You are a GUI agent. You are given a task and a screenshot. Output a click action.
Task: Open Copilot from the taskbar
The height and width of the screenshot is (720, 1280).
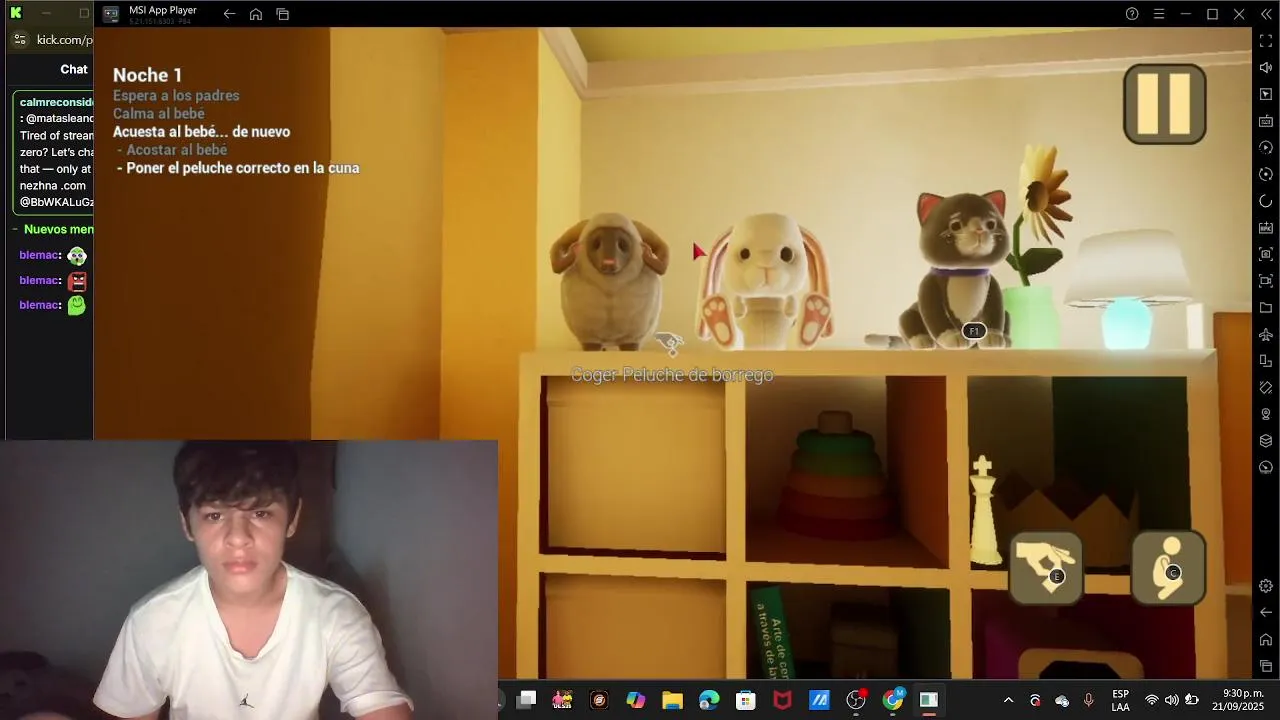pos(636,700)
